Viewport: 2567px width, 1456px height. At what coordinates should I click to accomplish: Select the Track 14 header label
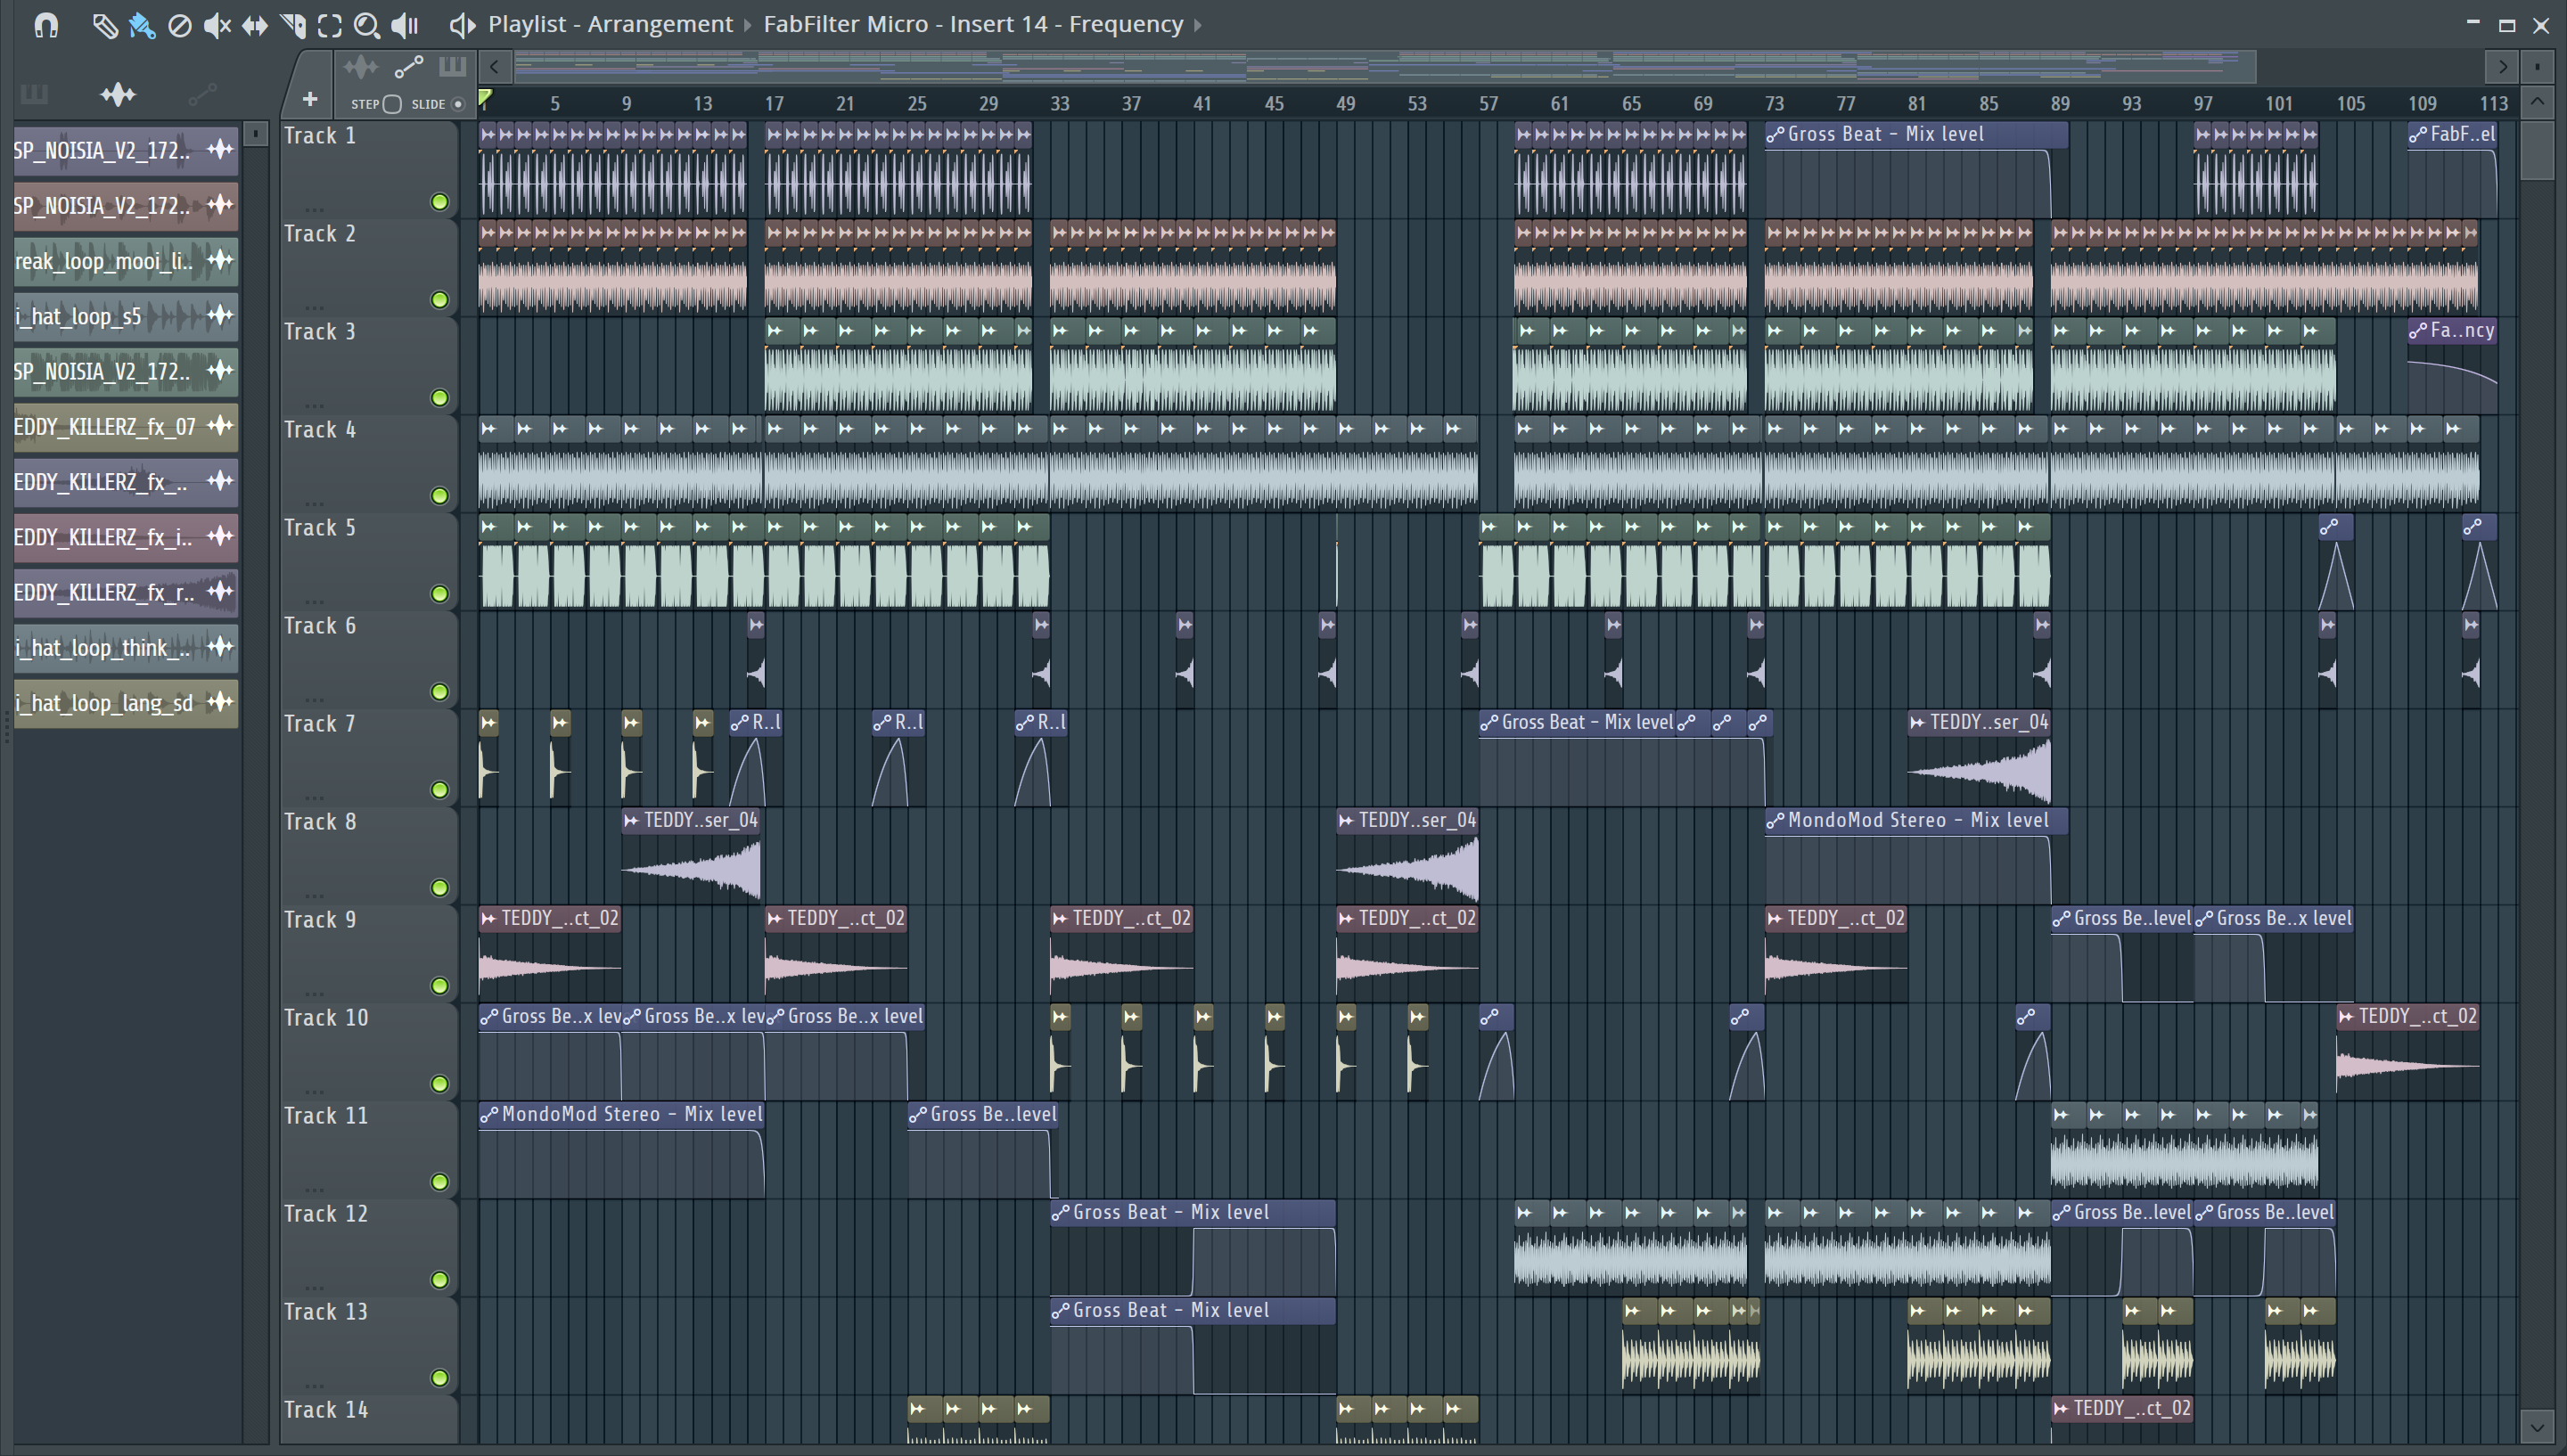[326, 1410]
